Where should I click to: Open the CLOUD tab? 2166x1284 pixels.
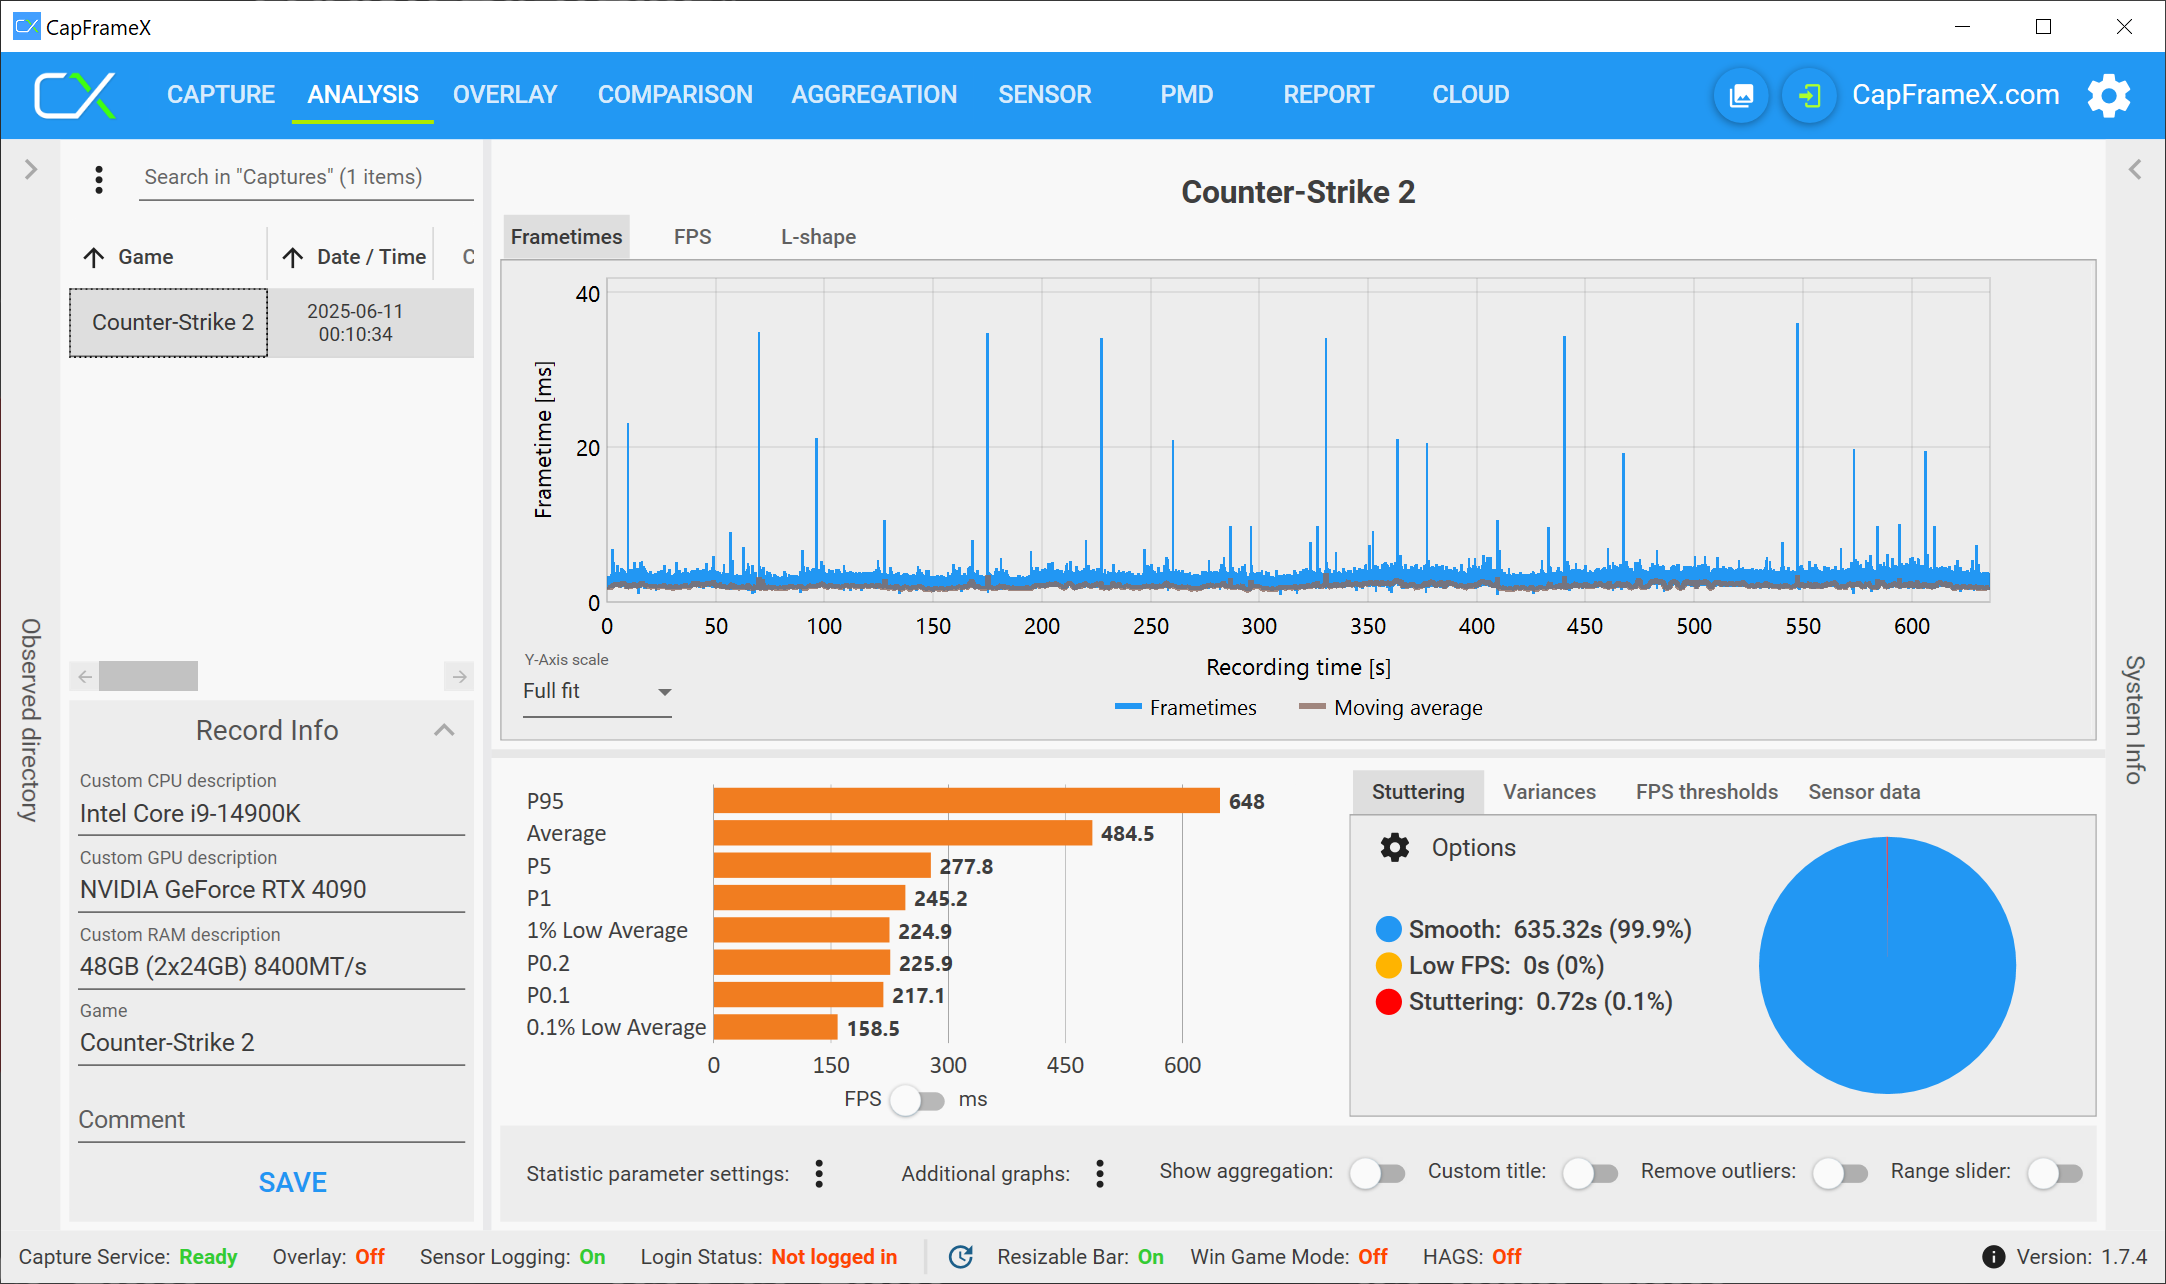coord(1471,95)
